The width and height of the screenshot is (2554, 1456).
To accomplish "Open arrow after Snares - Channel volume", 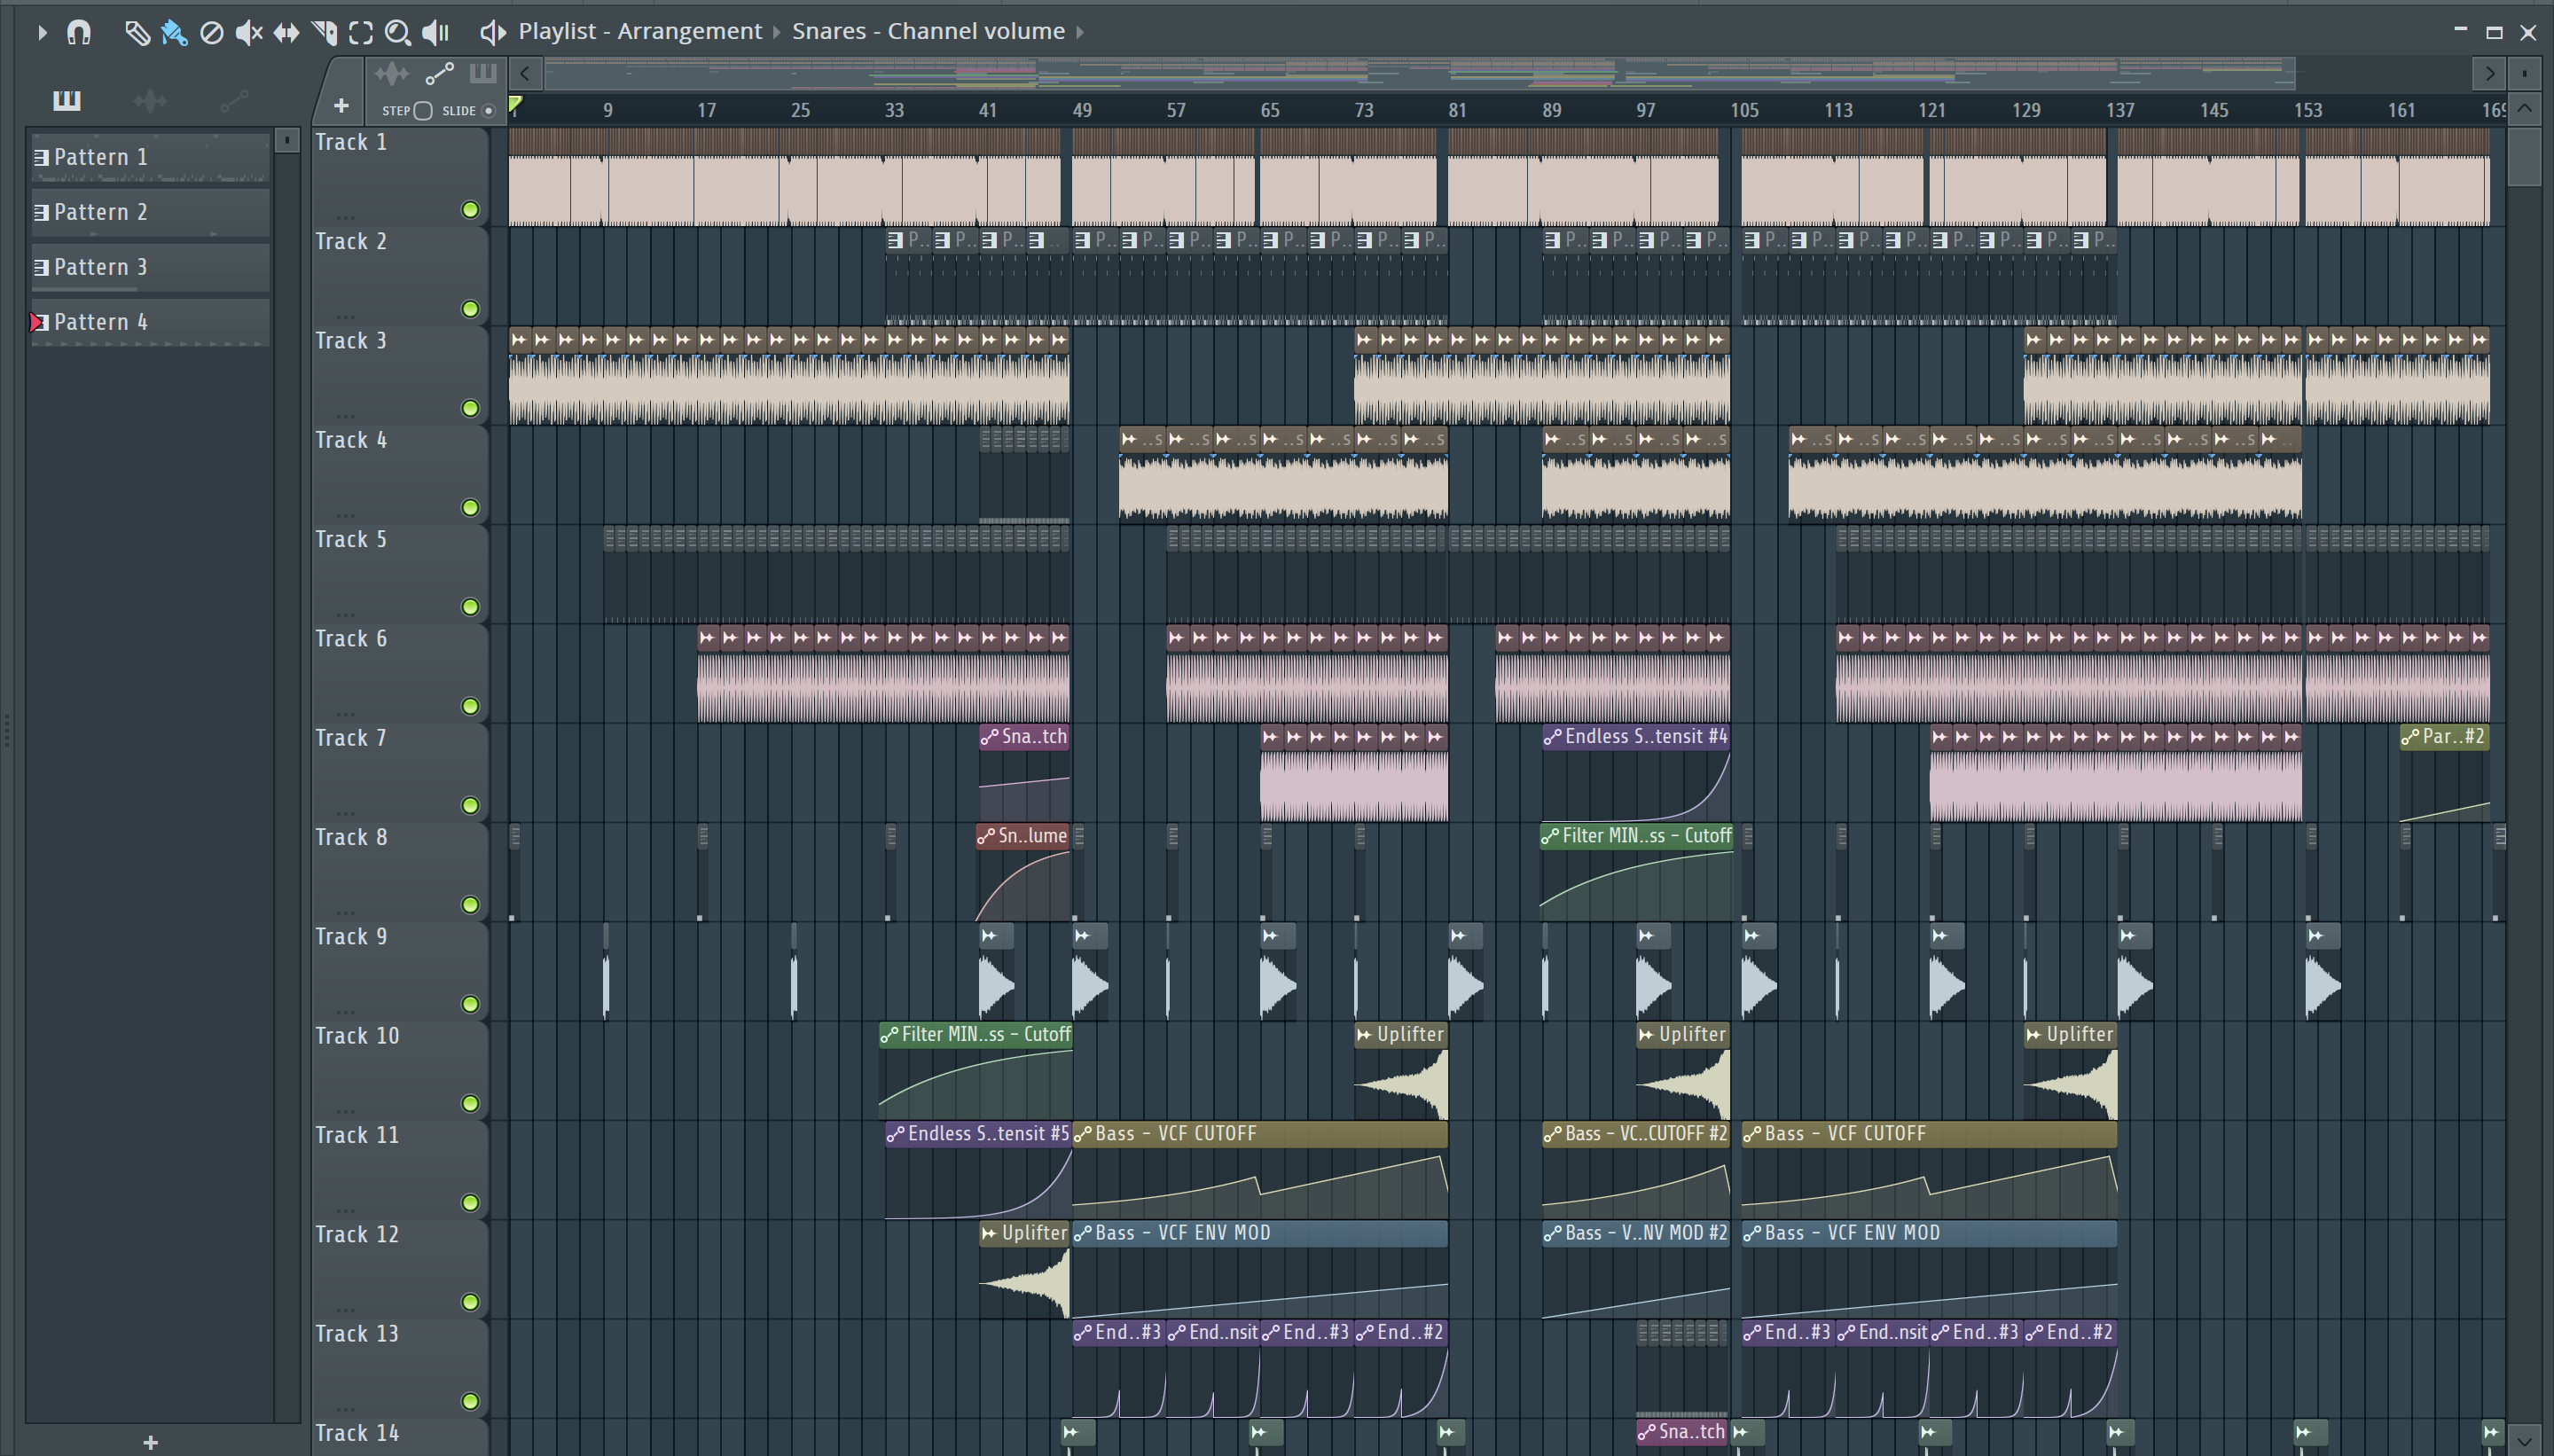I will [1080, 33].
